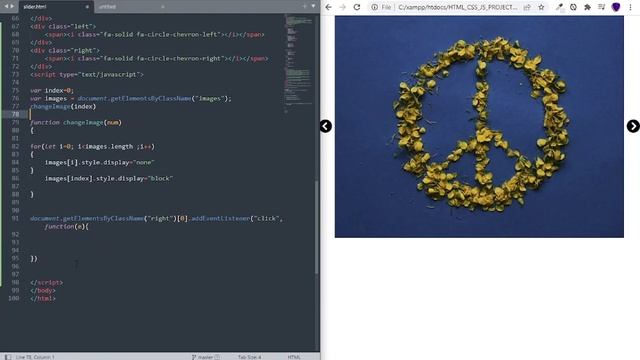The height and width of the screenshot is (360, 640).
Task: Click the fa-circle-chevron-right span line
Action: [x=157, y=58]
